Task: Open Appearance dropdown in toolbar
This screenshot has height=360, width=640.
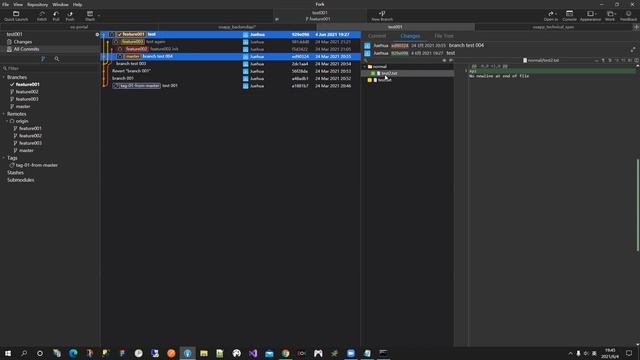Action: (x=590, y=16)
